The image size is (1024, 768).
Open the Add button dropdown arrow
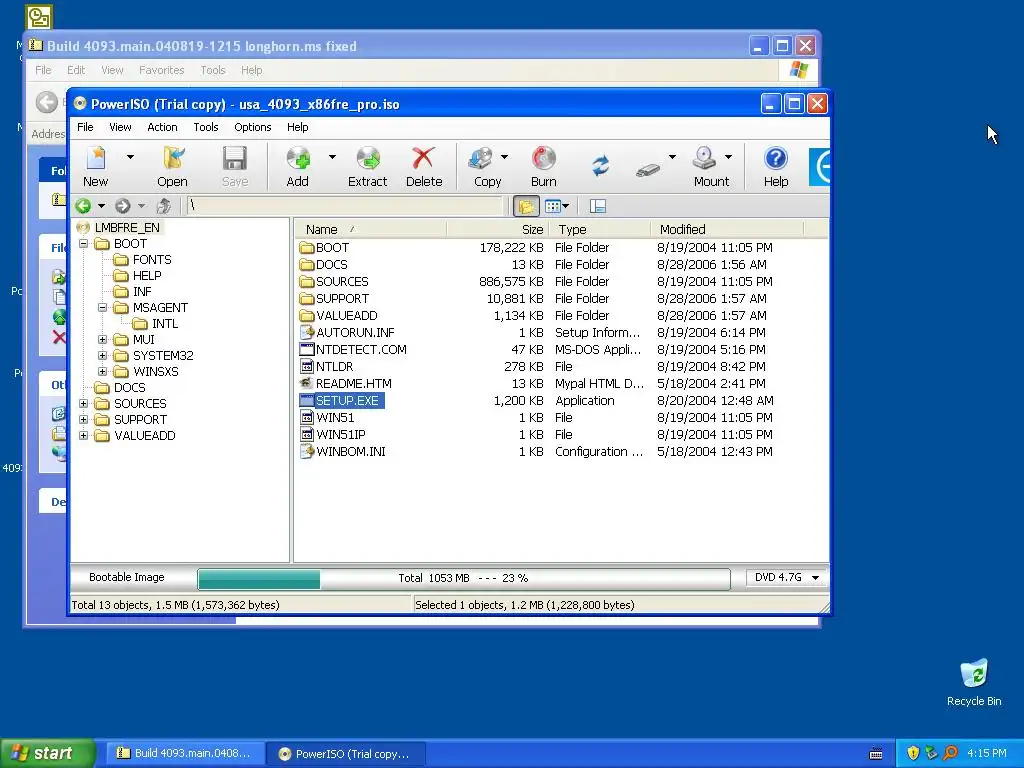332,157
